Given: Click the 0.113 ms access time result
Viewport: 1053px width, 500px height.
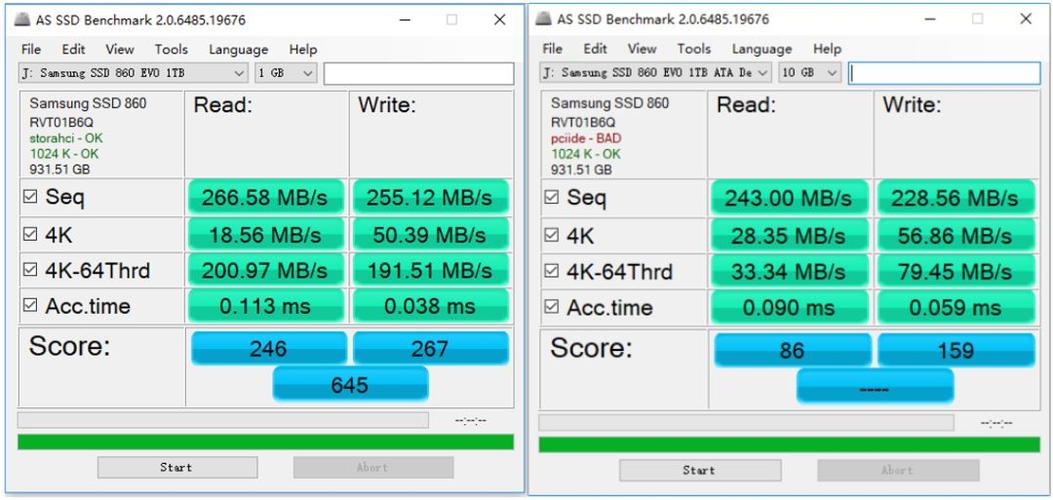Looking at the screenshot, I should [267, 306].
